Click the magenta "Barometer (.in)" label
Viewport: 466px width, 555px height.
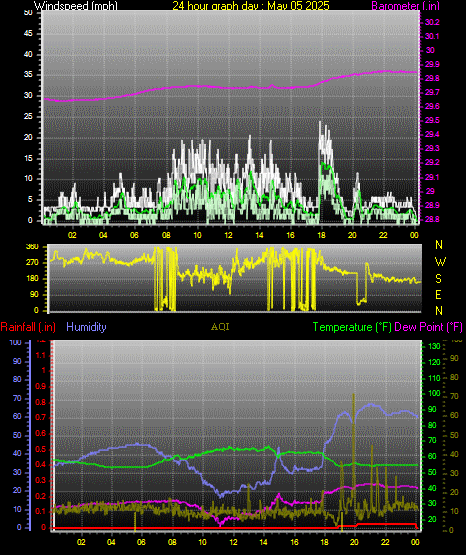tap(405, 6)
